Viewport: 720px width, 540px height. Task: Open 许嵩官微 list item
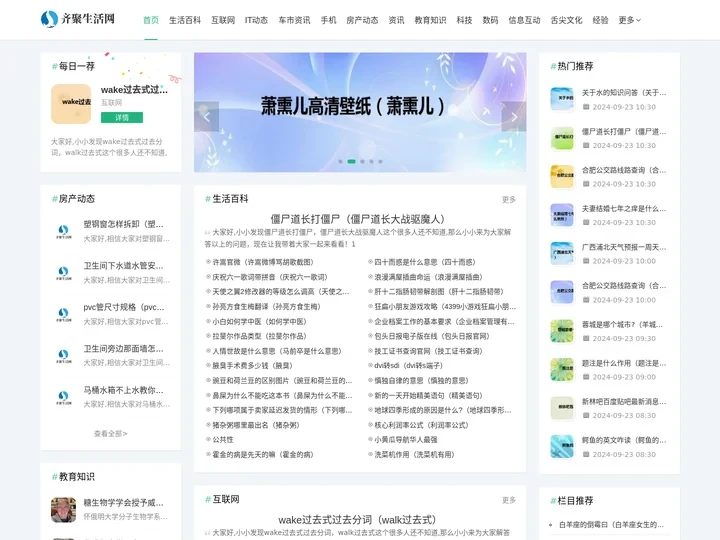coord(263,262)
